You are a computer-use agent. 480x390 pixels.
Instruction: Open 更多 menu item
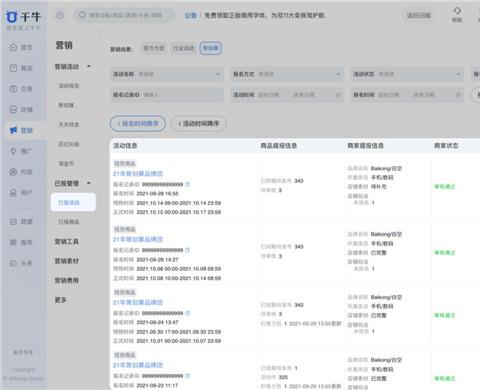(x=60, y=300)
